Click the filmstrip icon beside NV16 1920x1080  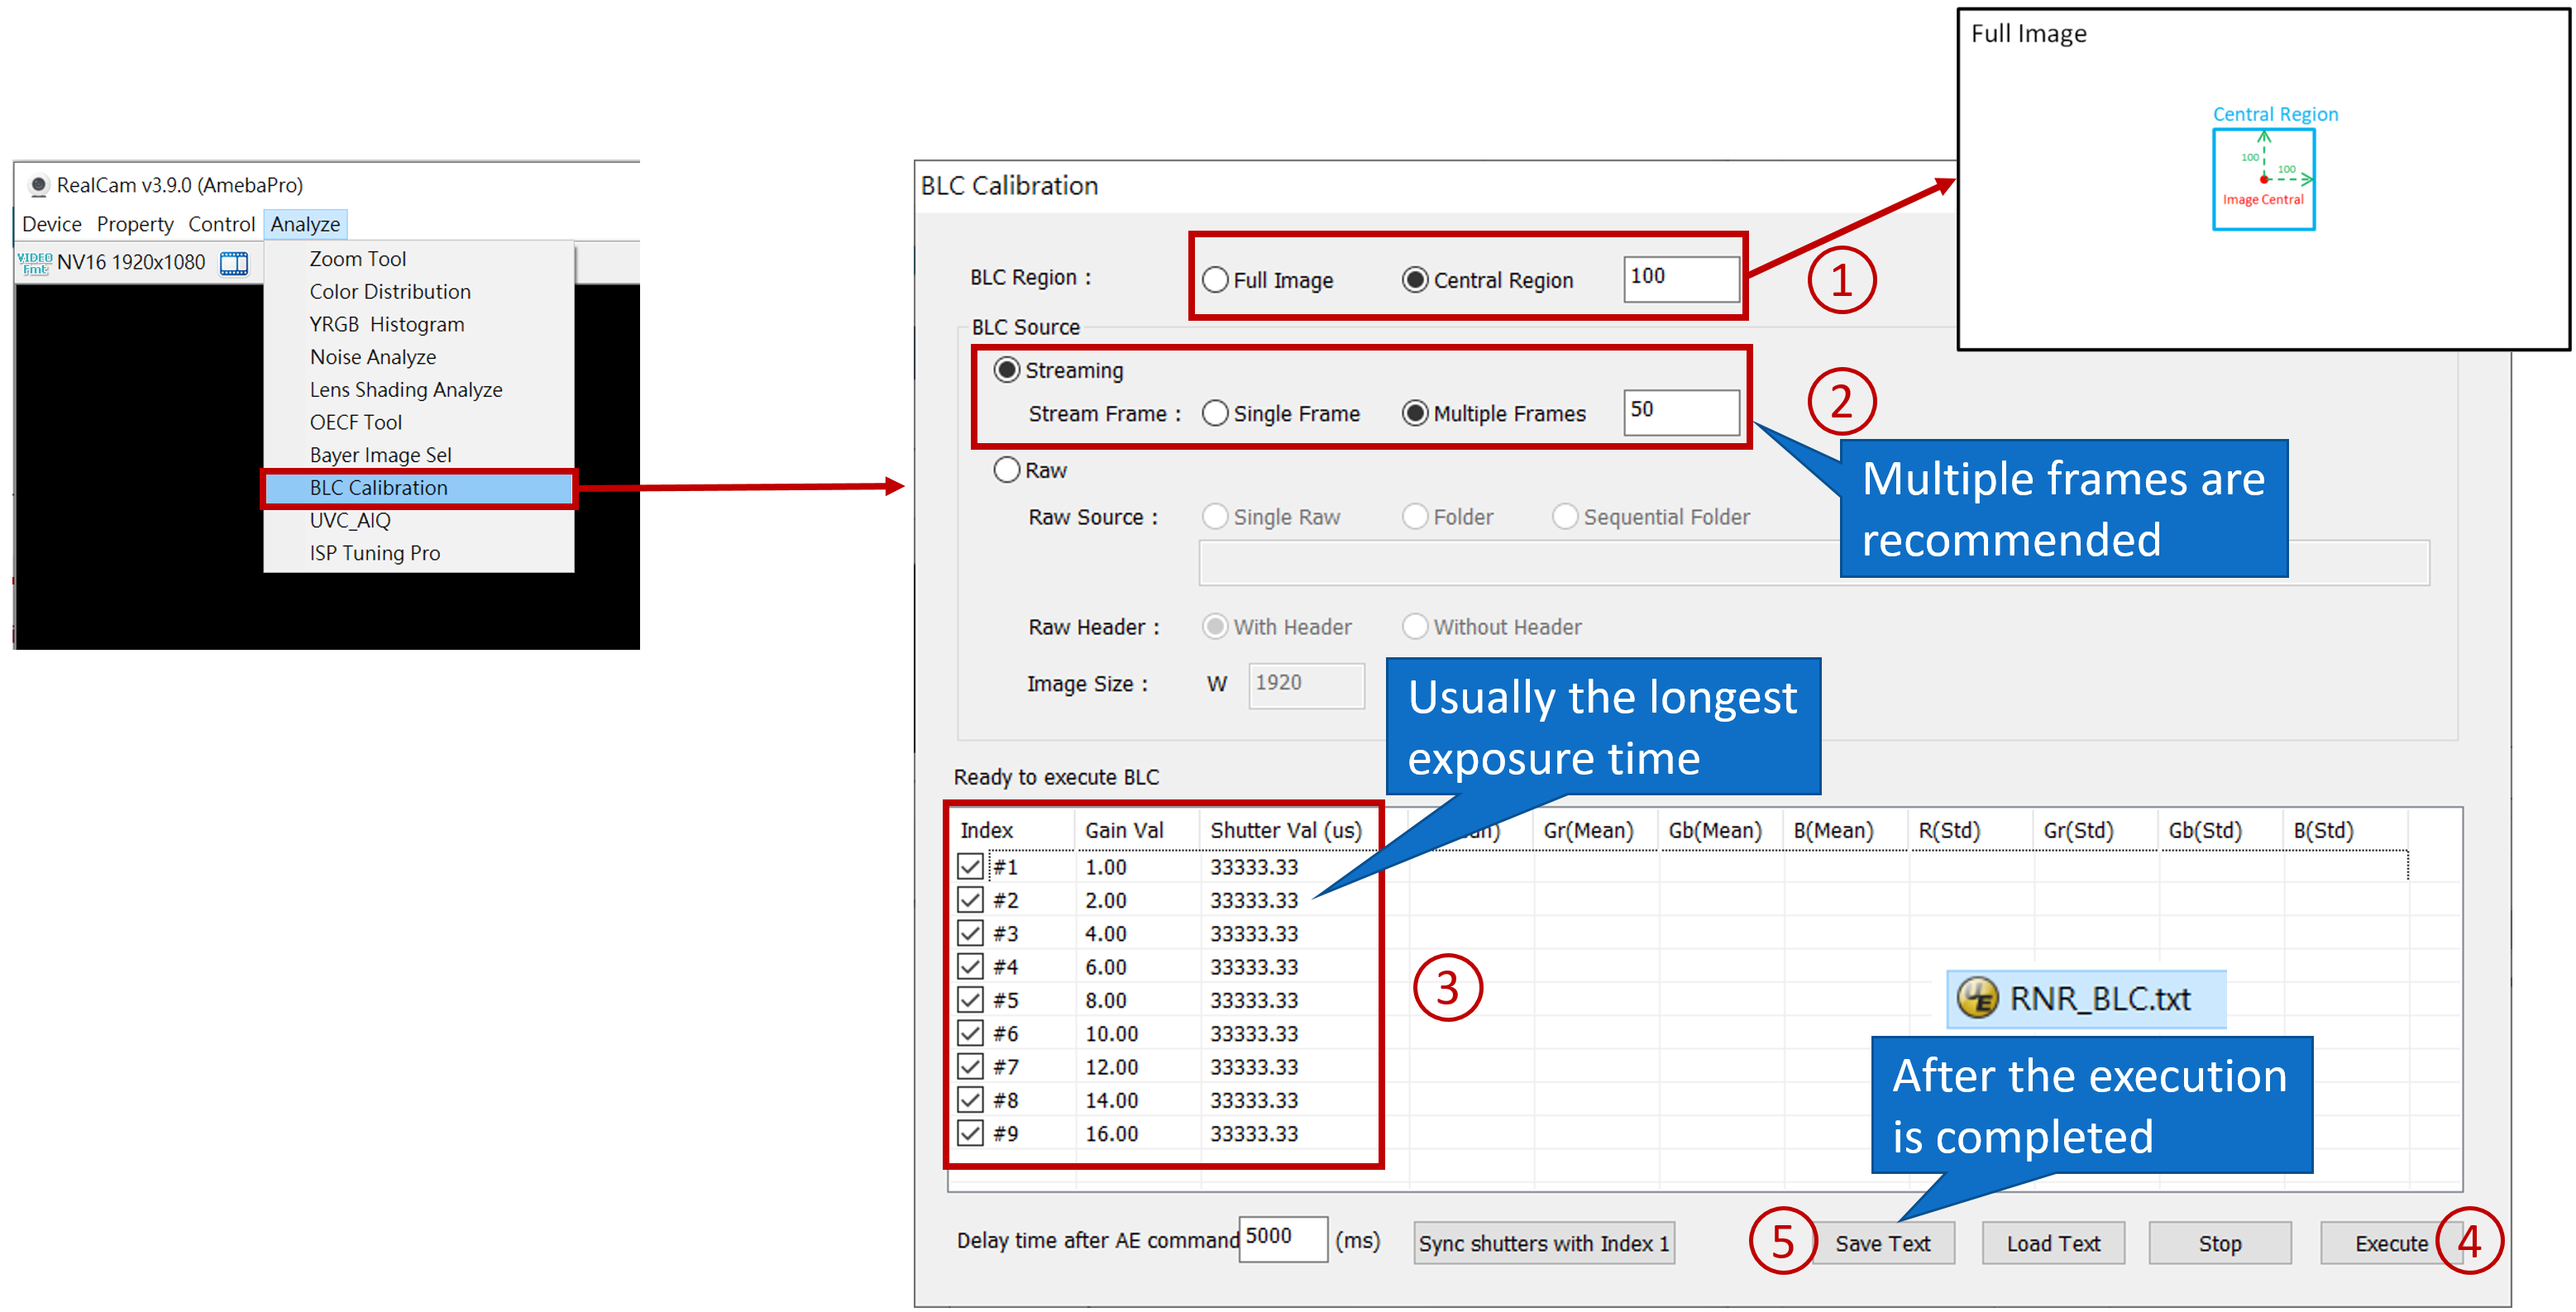tap(234, 263)
